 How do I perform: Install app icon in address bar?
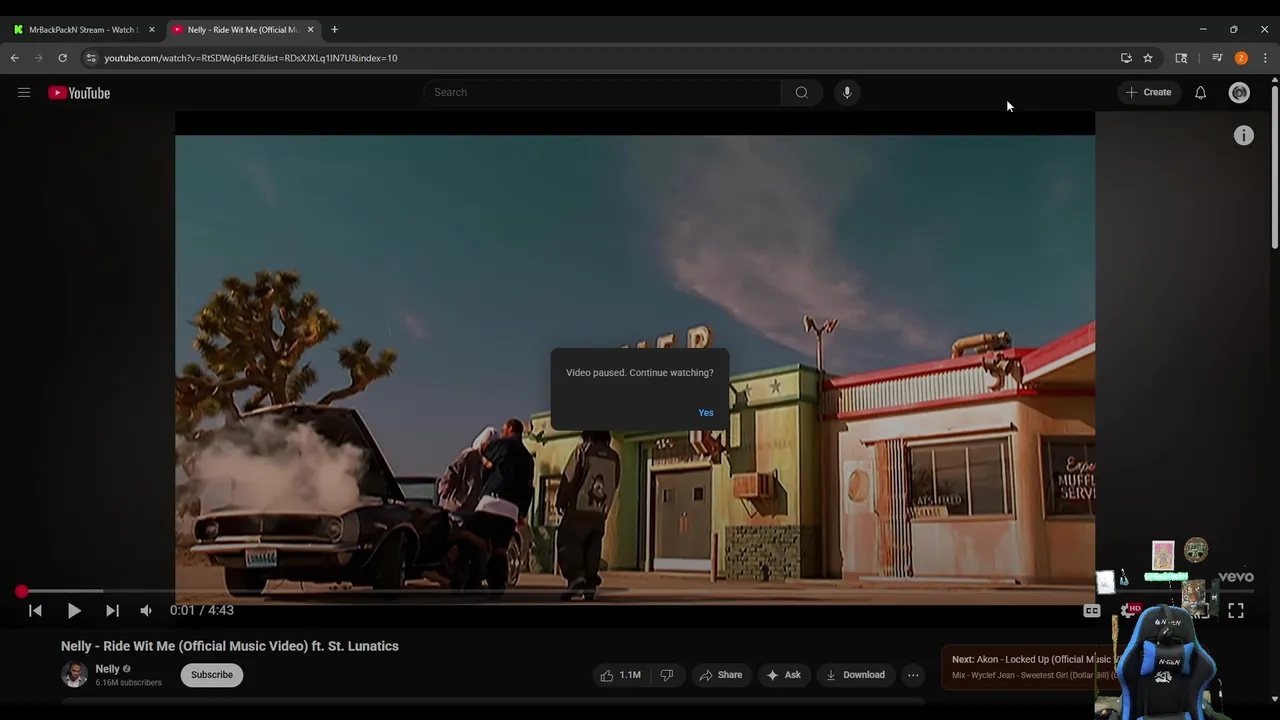(x=1126, y=58)
